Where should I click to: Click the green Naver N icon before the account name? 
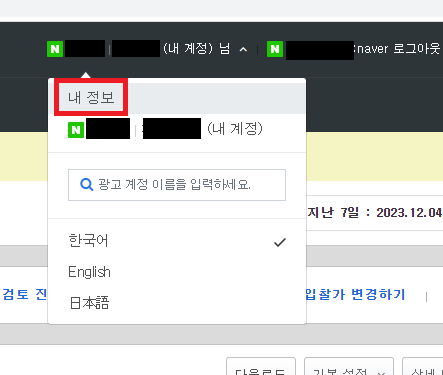(x=55, y=49)
